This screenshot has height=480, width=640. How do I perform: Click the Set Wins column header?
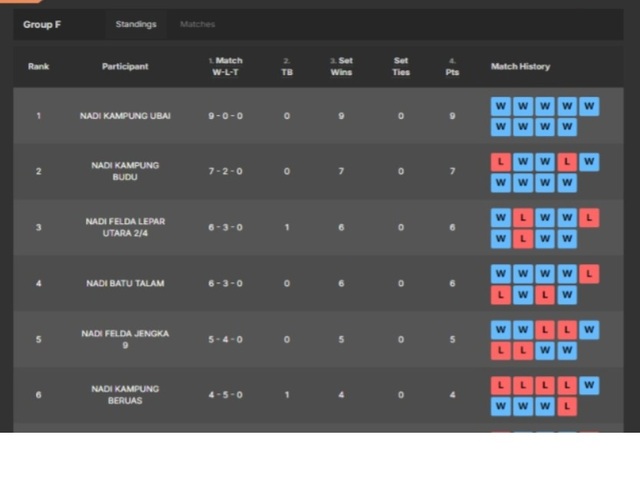click(x=341, y=67)
